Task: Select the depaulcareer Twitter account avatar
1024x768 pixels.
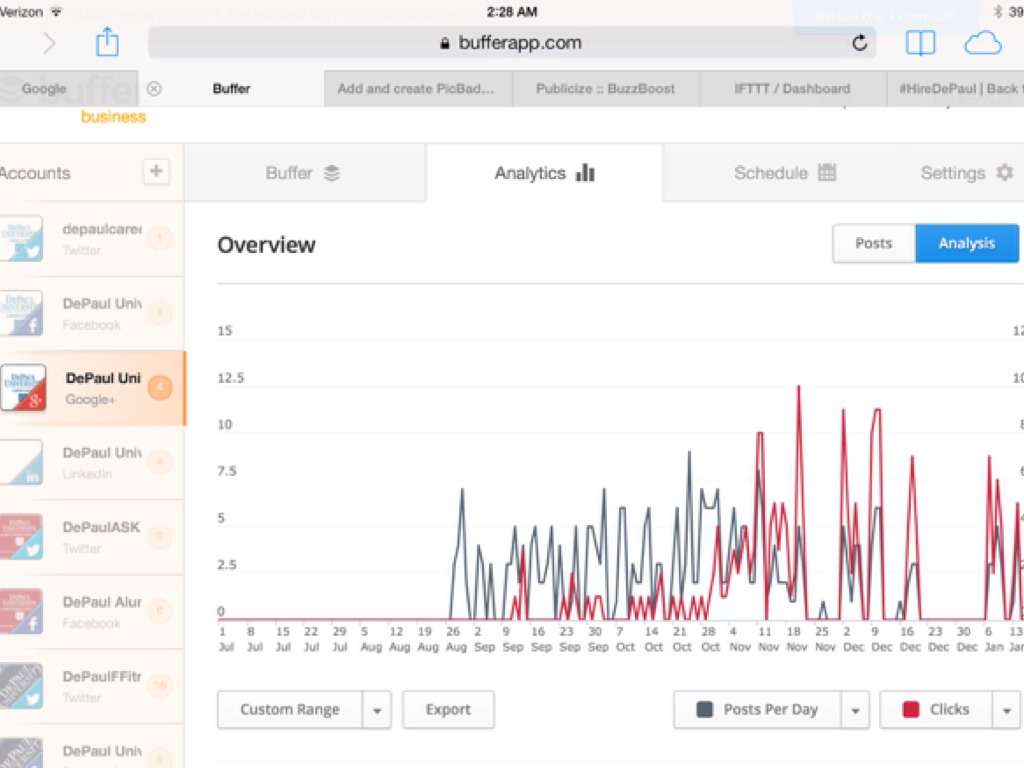Action: [x=22, y=239]
